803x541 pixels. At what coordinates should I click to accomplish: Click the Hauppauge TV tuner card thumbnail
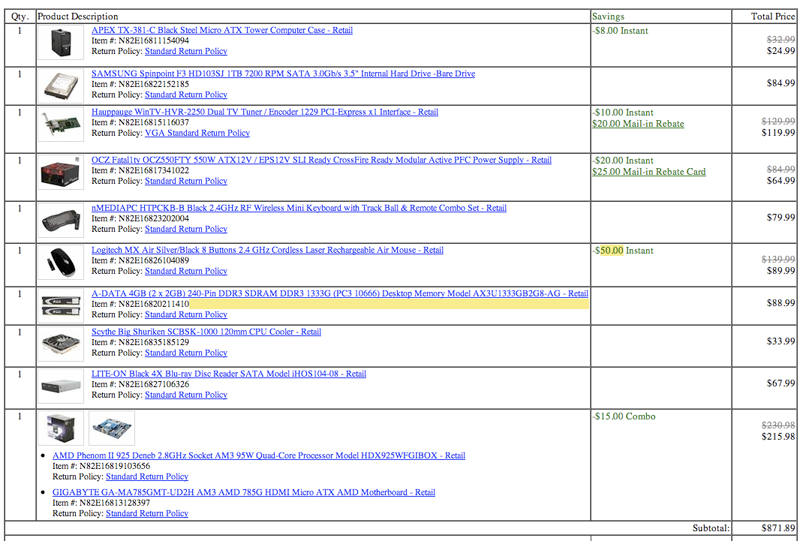coord(61,124)
